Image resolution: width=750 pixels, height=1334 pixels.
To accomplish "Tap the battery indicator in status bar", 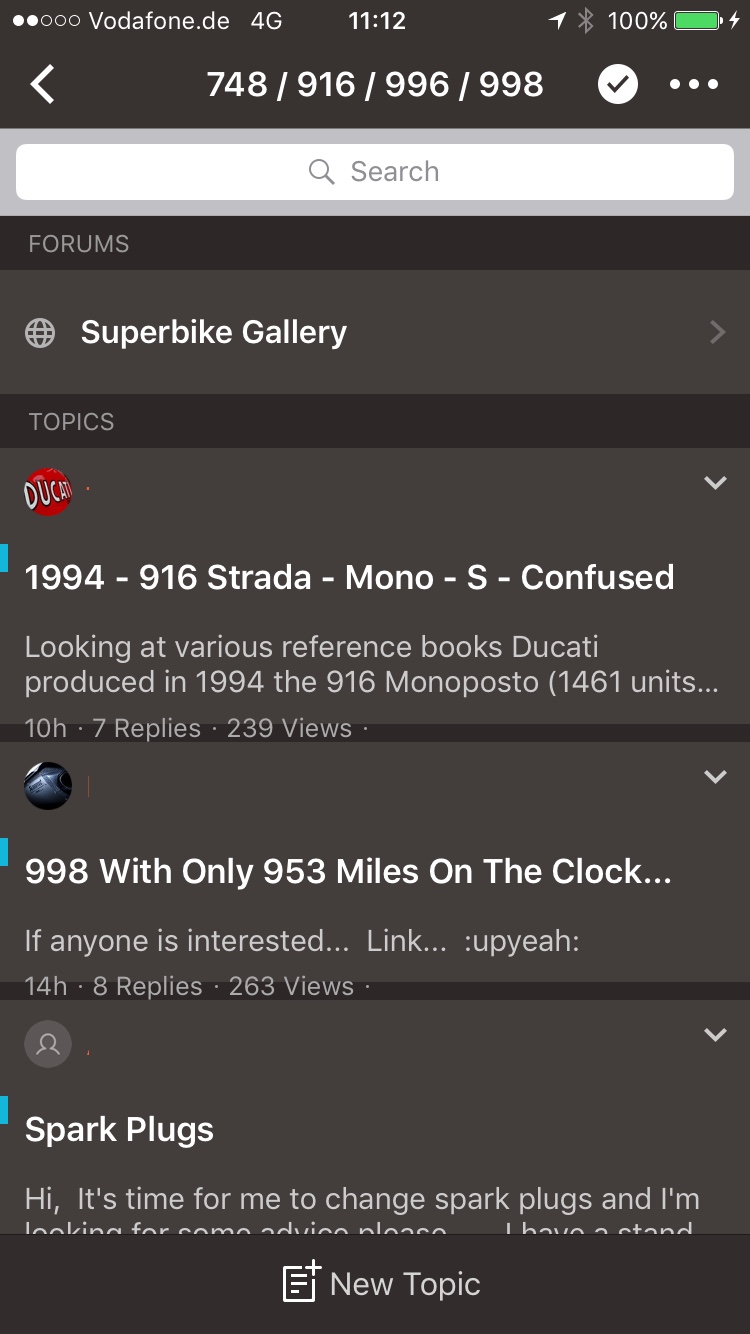I will (x=699, y=20).
